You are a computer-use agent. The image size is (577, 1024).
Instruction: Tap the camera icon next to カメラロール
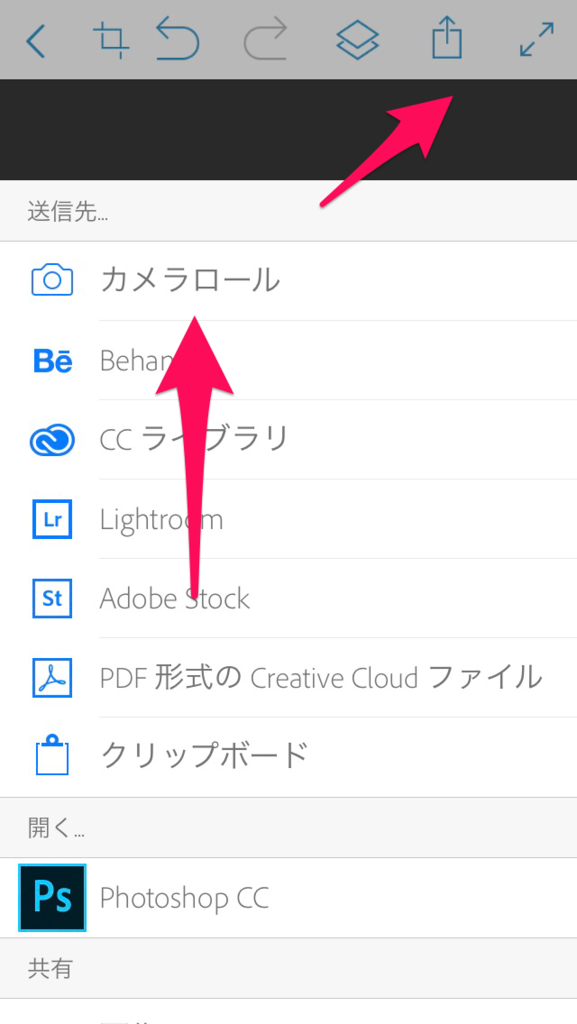51,281
